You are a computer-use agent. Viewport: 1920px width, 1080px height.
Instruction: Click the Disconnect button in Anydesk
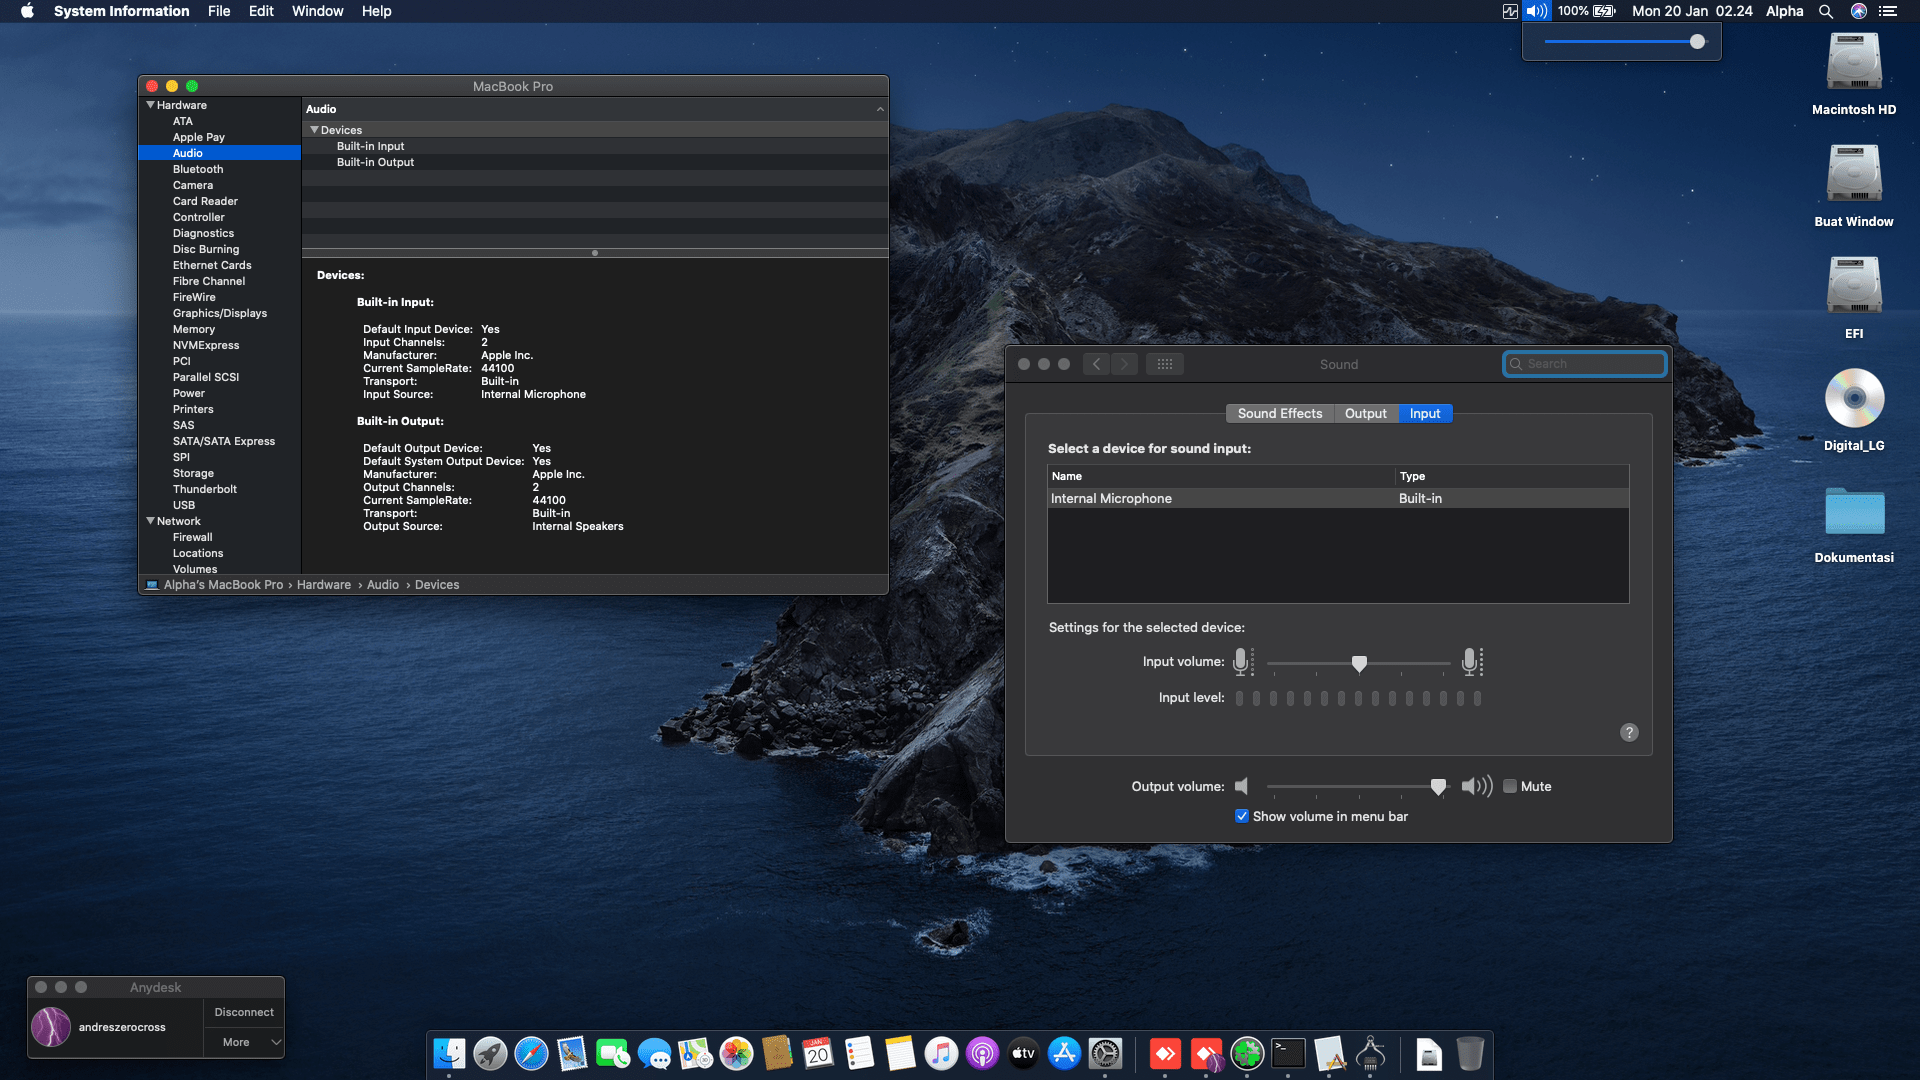click(244, 1012)
